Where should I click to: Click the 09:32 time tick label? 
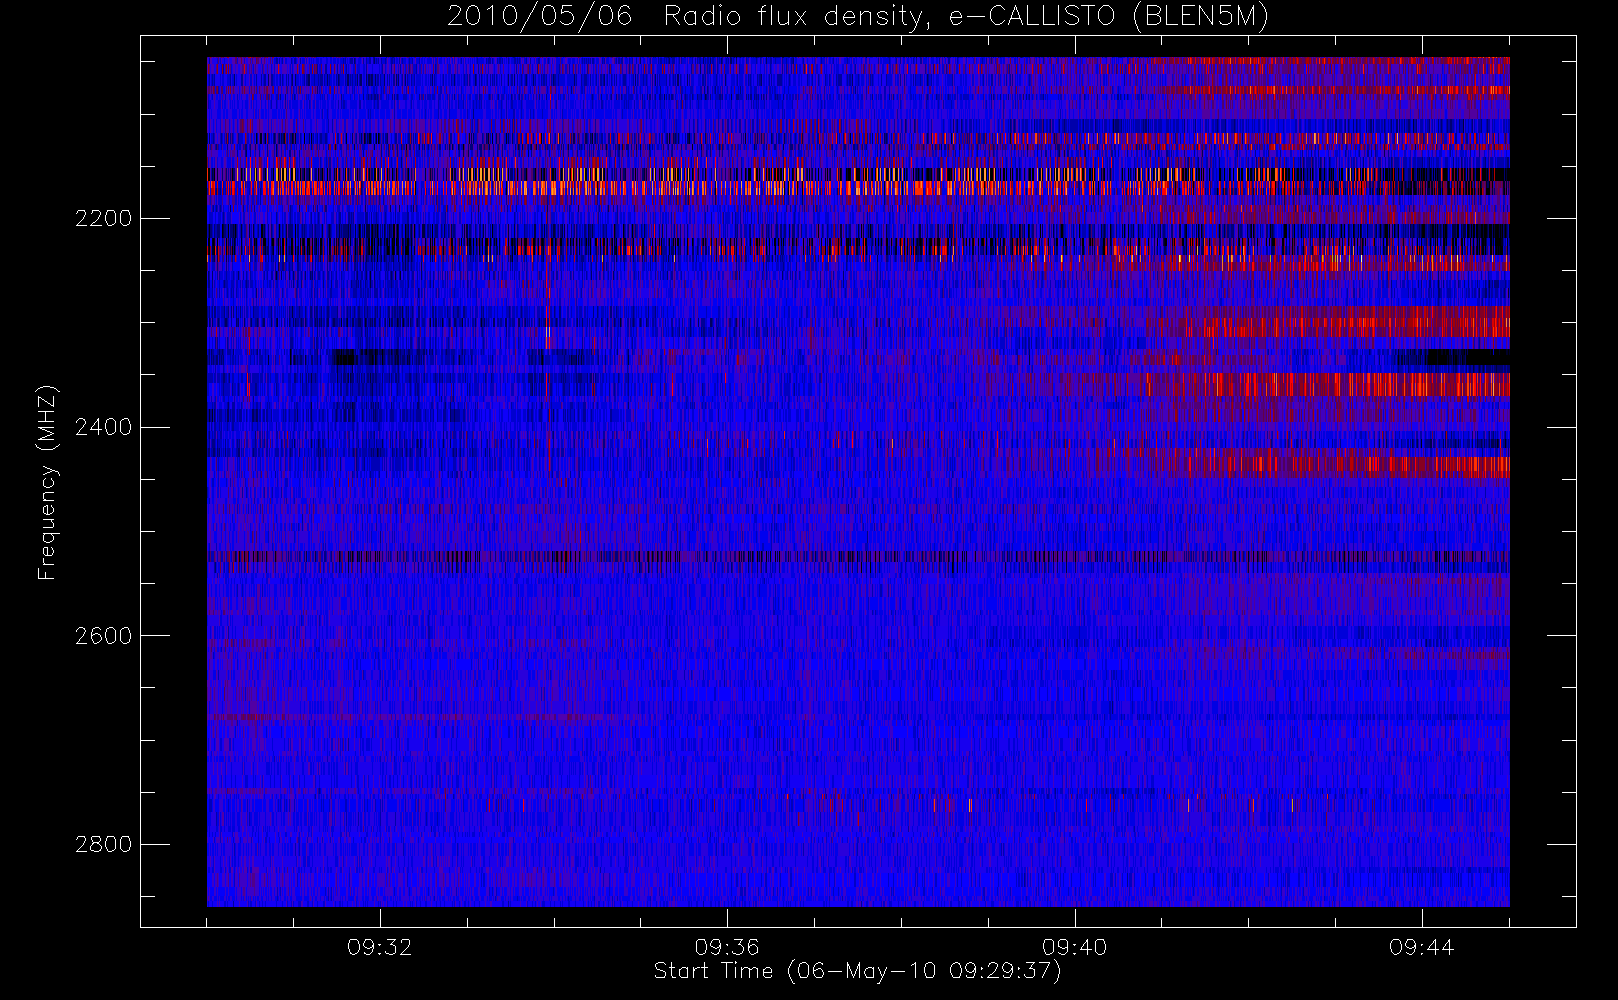click(380, 947)
